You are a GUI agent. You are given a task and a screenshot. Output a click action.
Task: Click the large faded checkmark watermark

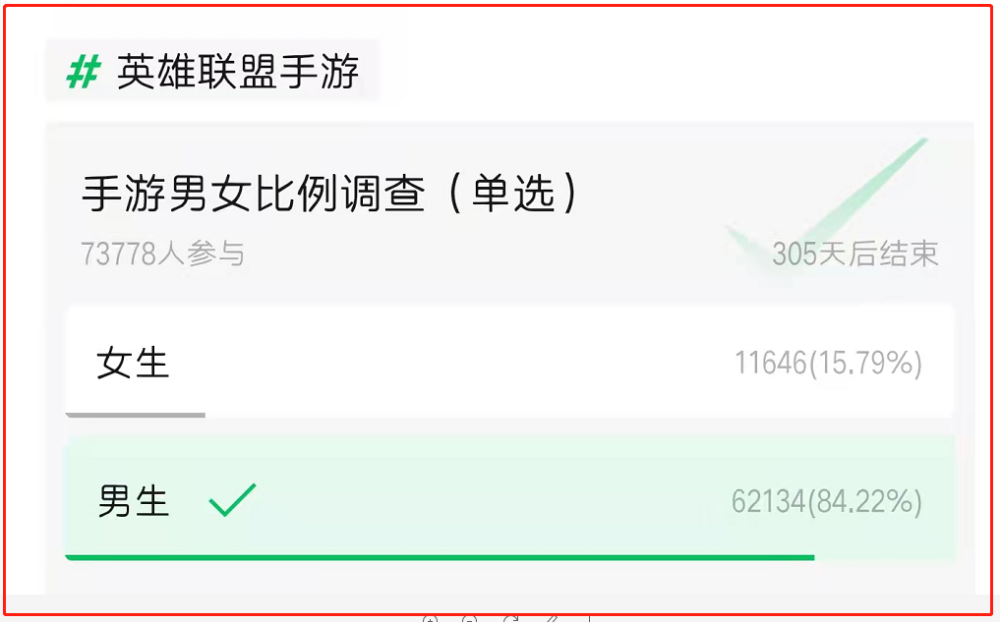[829, 204]
